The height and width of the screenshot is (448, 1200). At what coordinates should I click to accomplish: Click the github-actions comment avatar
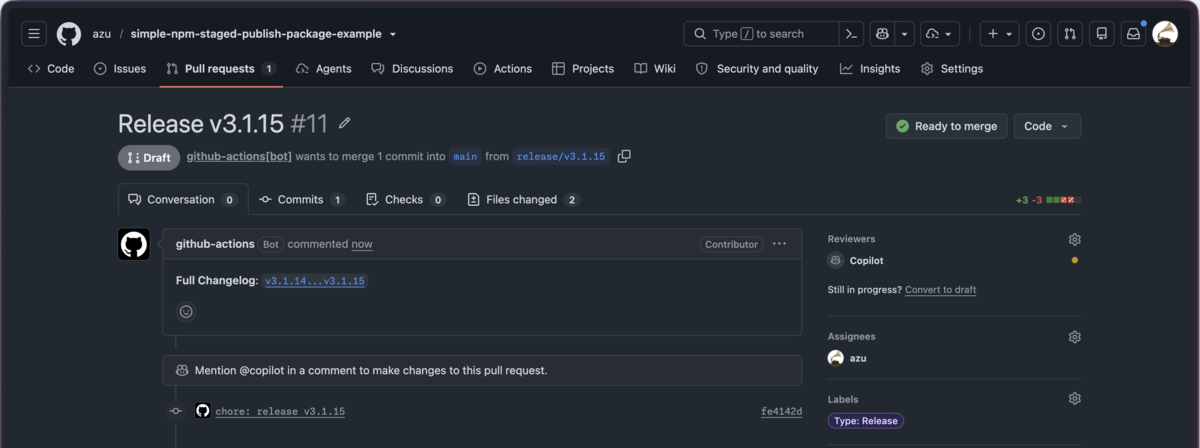[134, 245]
